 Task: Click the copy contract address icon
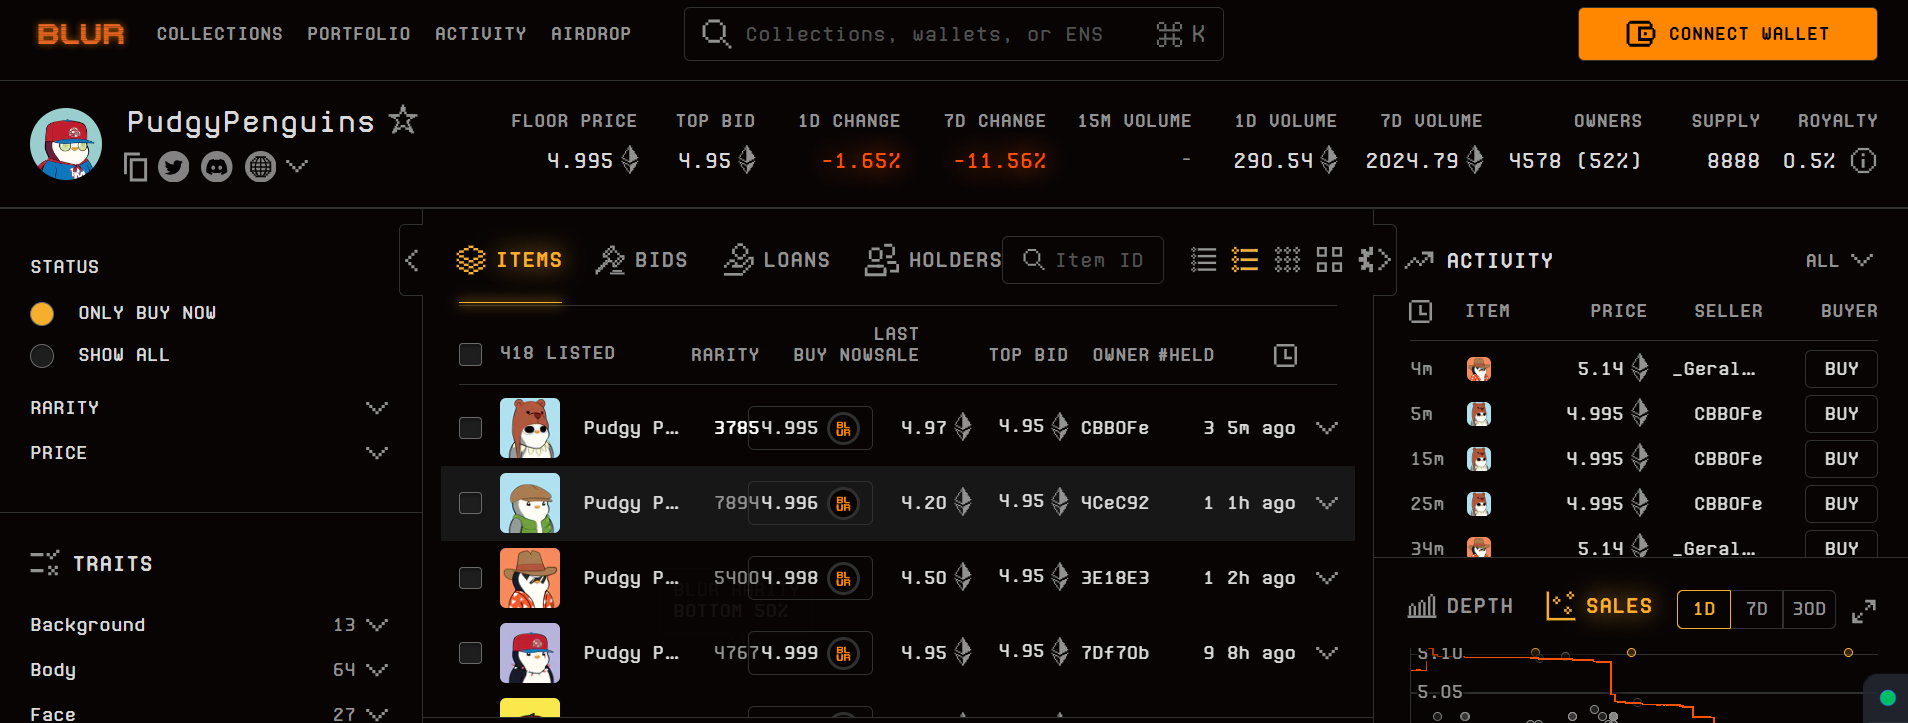click(x=135, y=167)
